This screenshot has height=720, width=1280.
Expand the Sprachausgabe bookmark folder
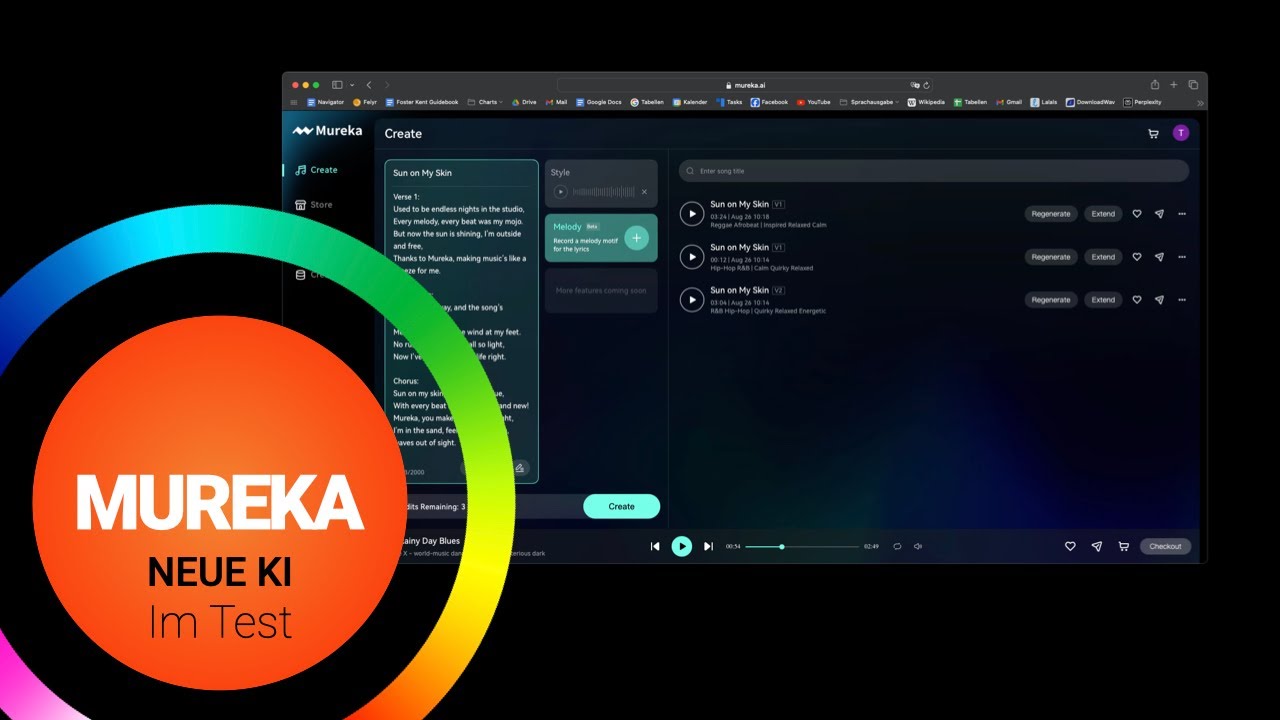coord(870,102)
